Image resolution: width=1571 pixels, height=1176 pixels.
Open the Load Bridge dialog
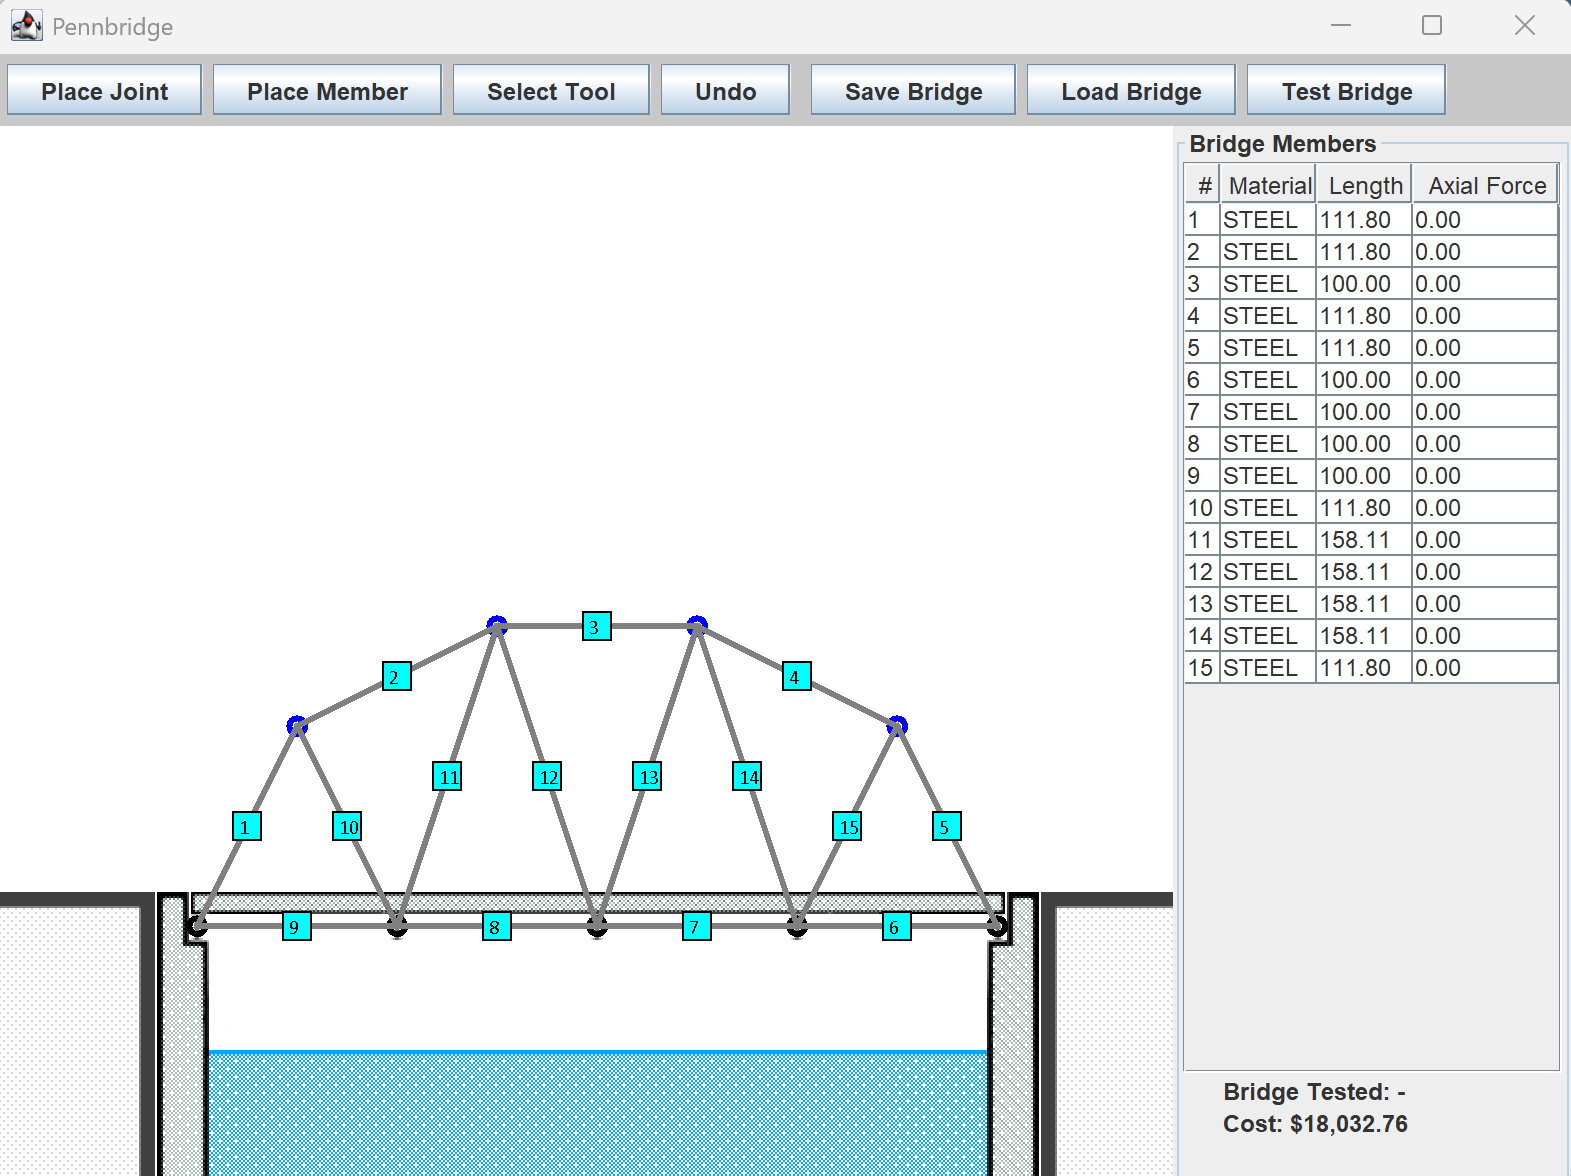[1131, 90]
